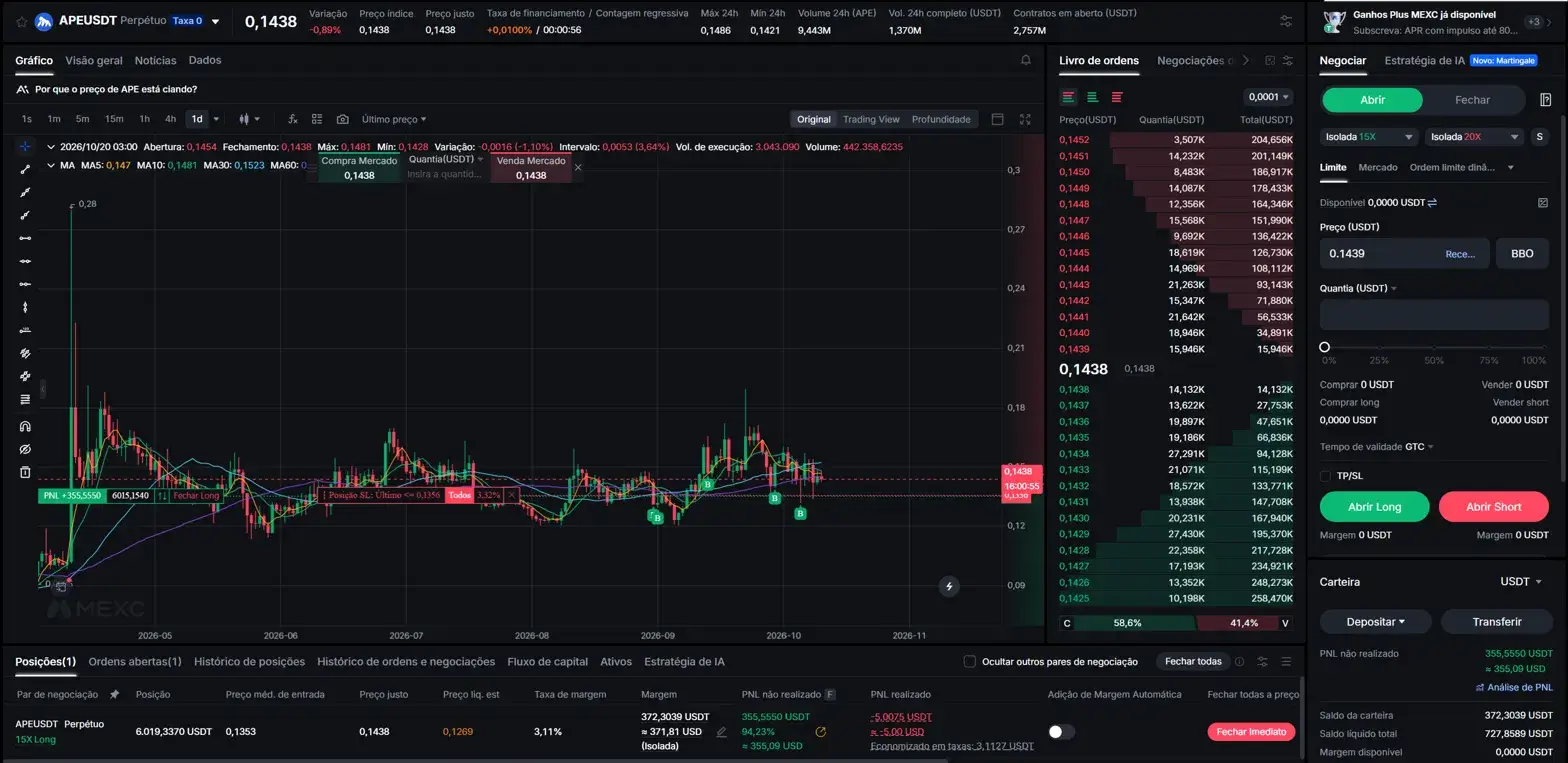Open top bar preferences sliders icon
This screenshot has height=763, width=1568.
1286,21
